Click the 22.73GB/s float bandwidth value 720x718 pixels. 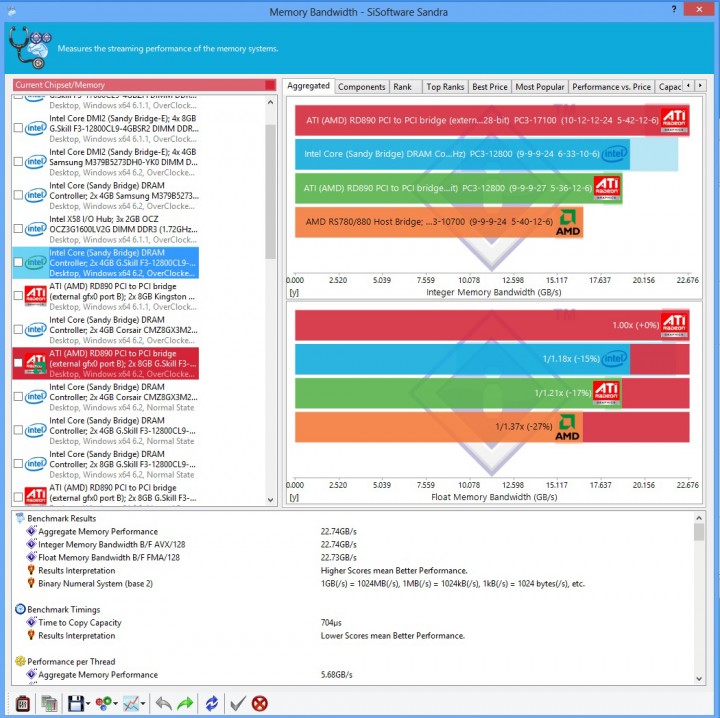338,557
